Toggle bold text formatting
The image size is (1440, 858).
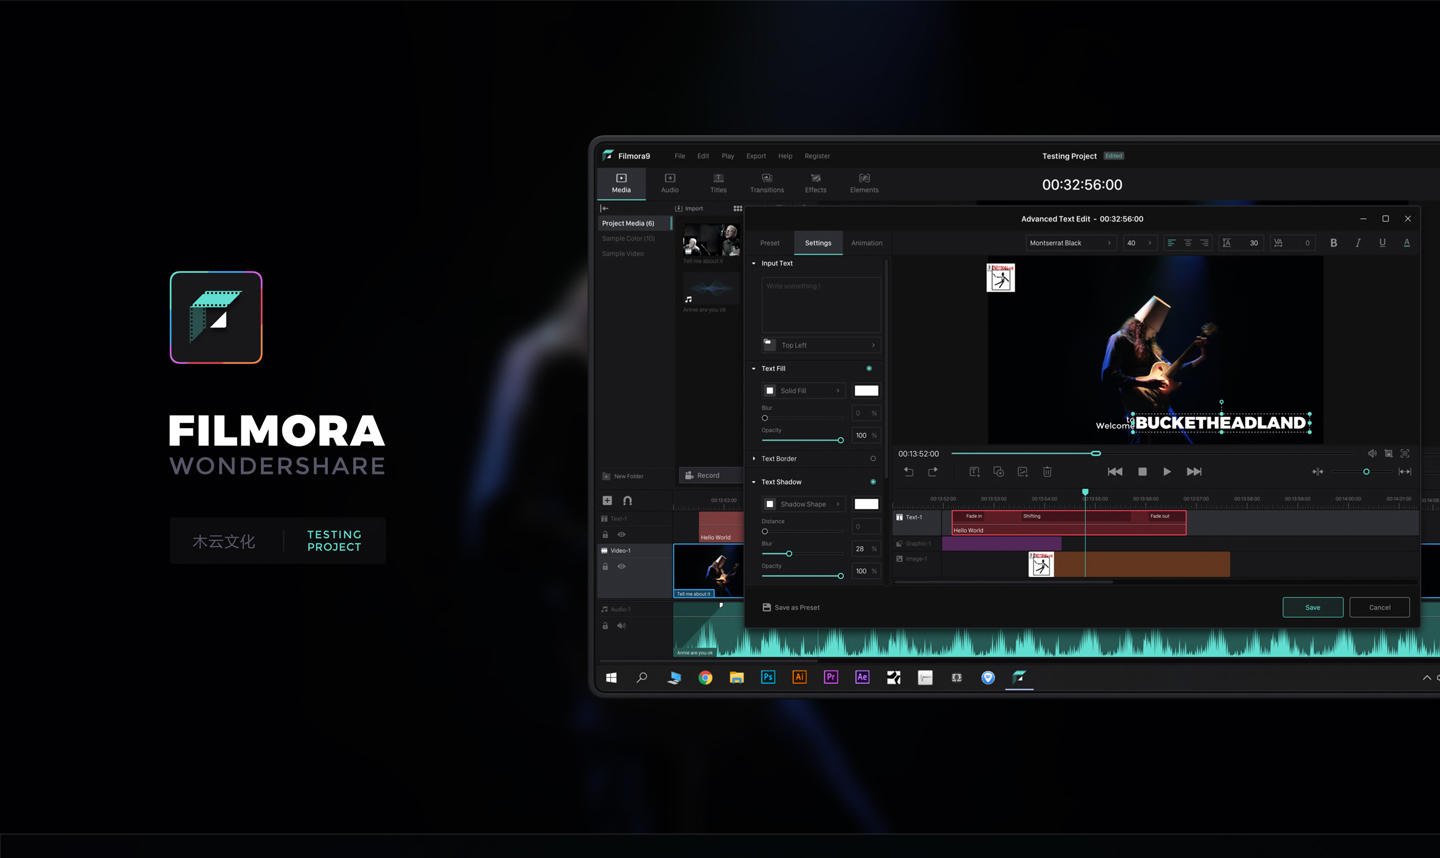[1333, 243]
